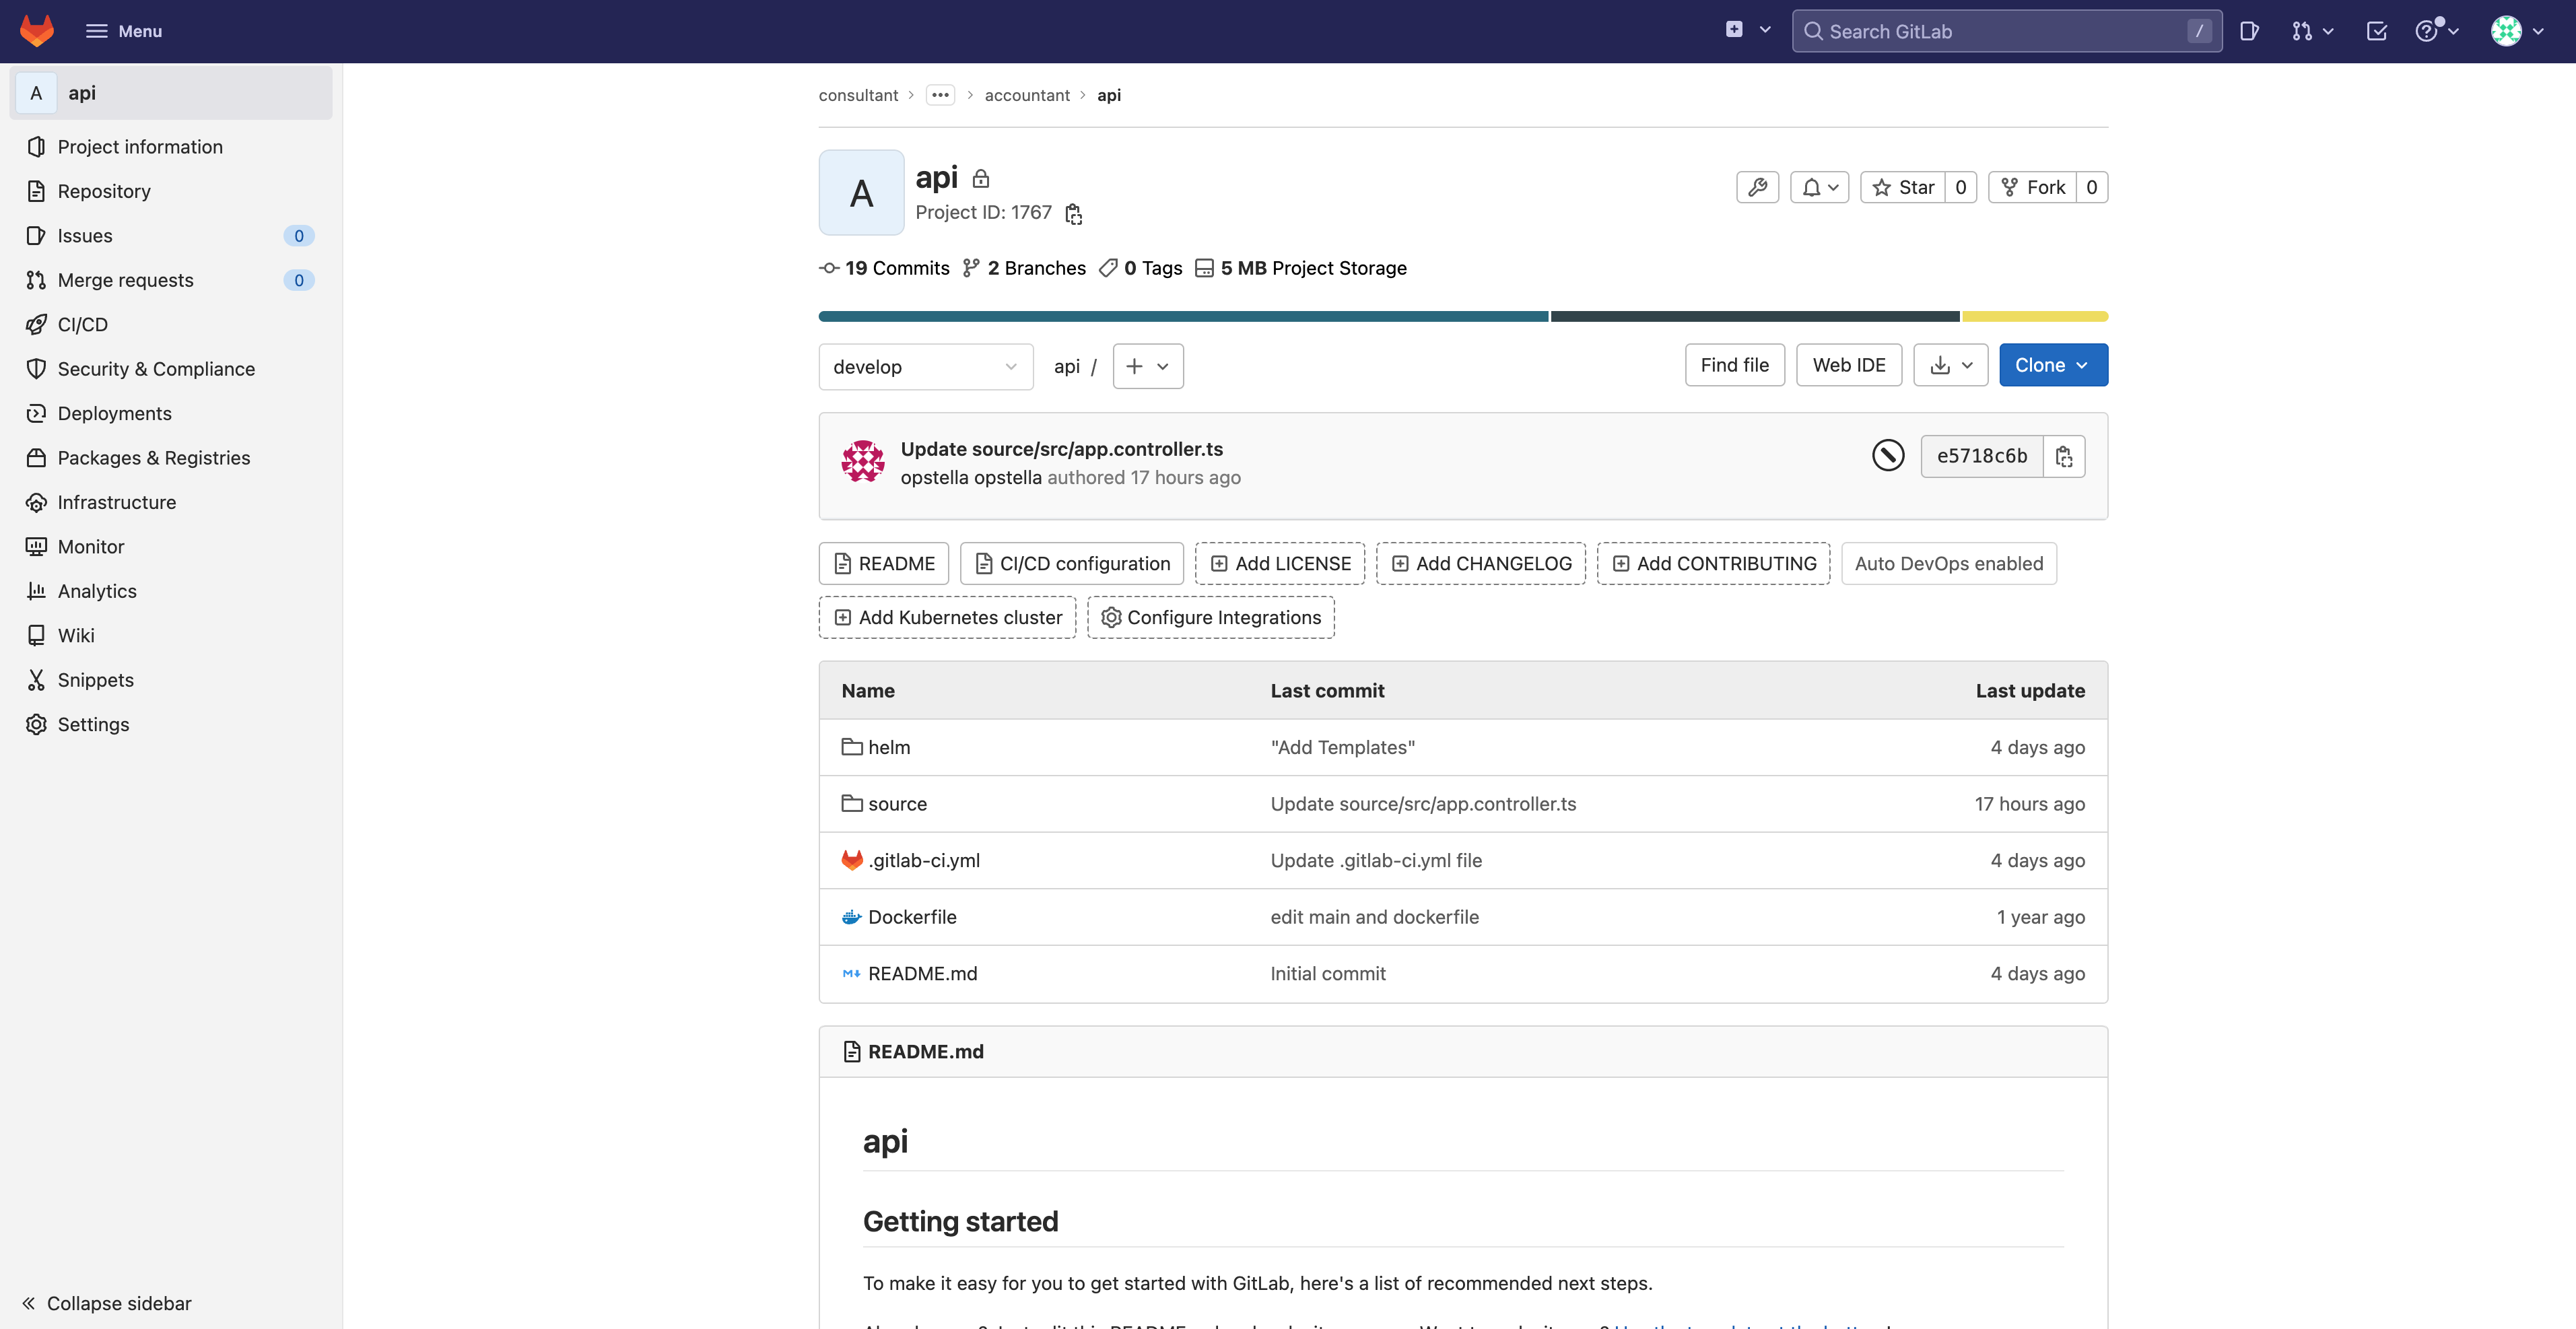This screenshot has height=1329, width=2576.
Task: Open the .gitlab-ci.yml file
Action: point(924,860)
